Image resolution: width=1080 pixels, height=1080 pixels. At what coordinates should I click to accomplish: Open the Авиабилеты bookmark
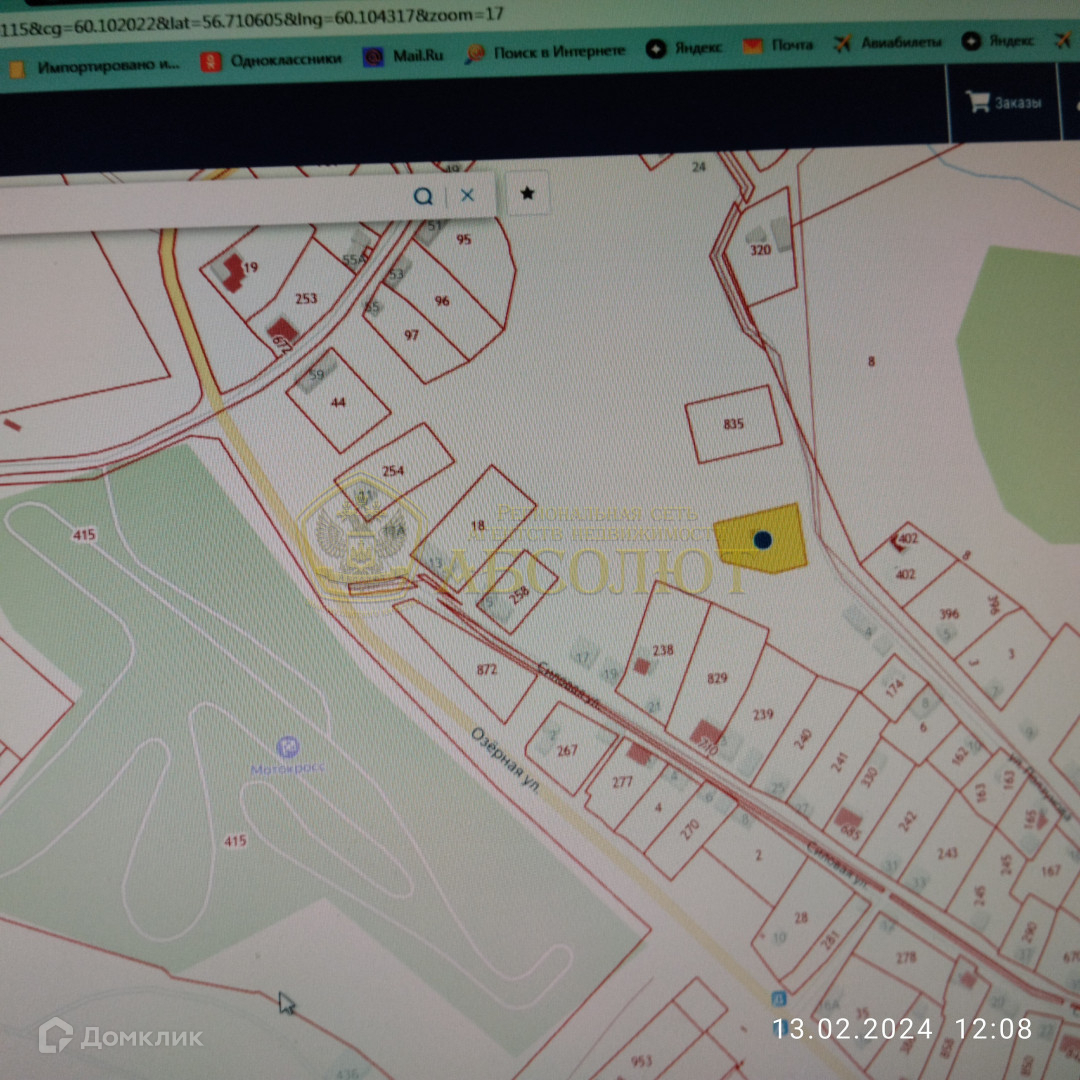(x=887, y=43)
